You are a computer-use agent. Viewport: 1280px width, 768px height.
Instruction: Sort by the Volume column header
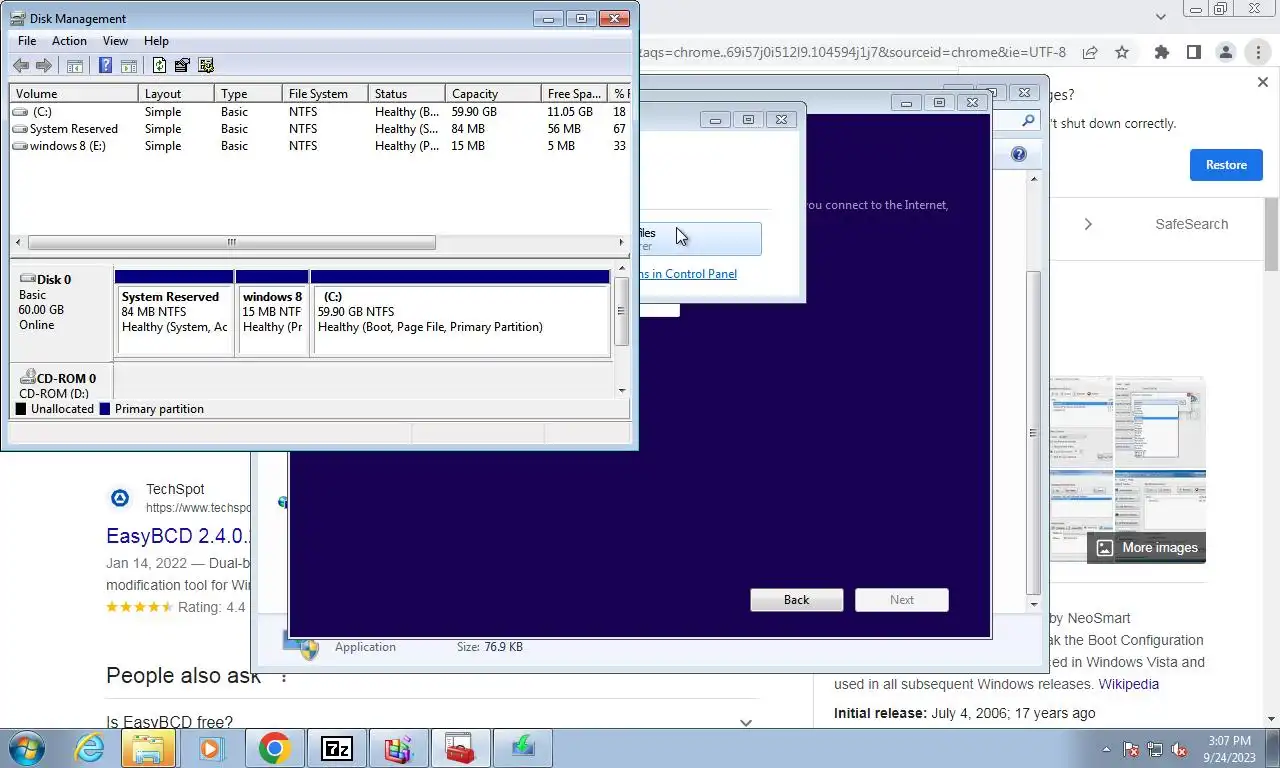tap(74, 93)
